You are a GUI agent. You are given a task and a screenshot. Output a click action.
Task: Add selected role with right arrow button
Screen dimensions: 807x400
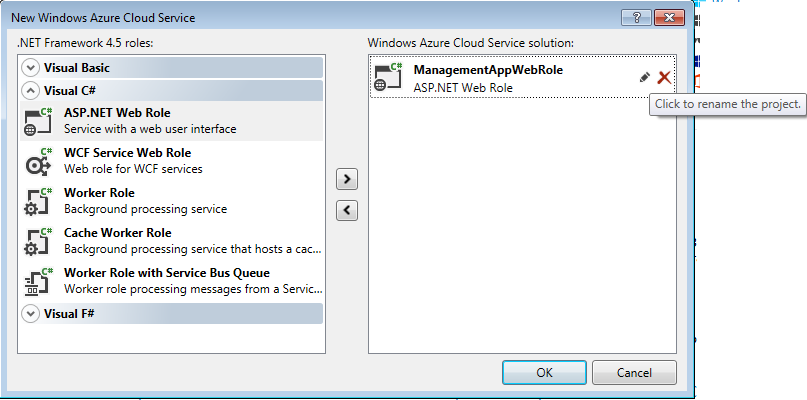coord(347,179)
